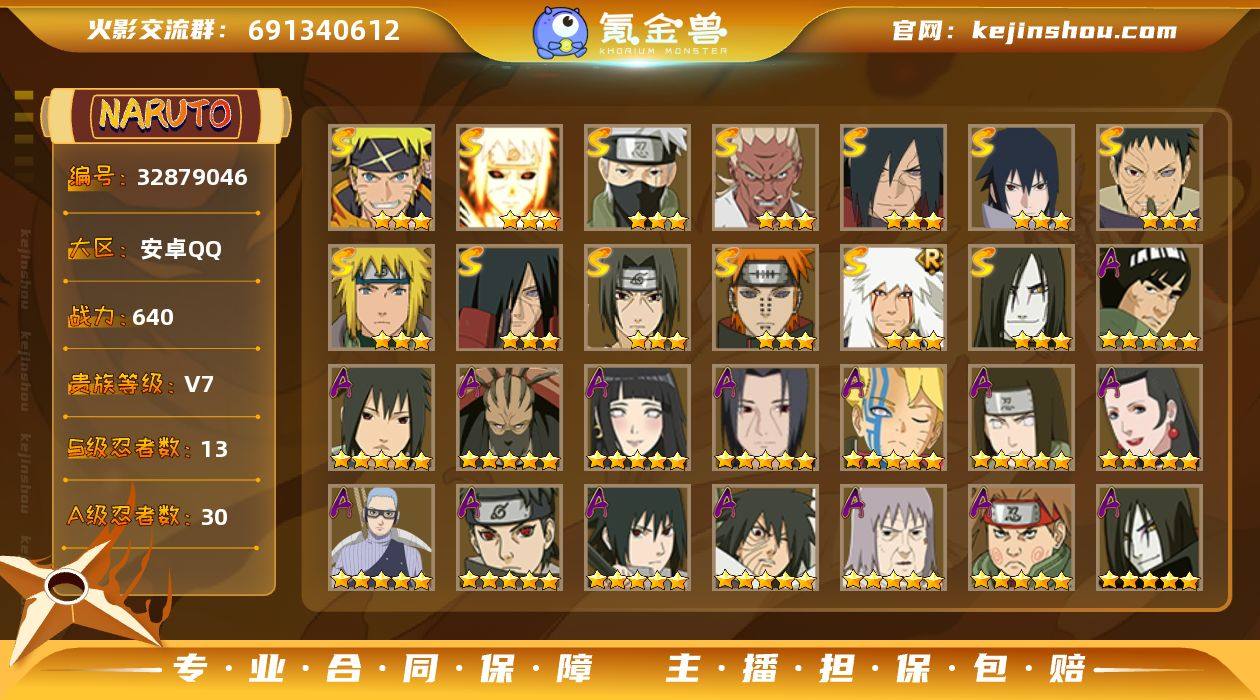
Task: Open the NARUTO scroll title banner
Action: (165, 114)
